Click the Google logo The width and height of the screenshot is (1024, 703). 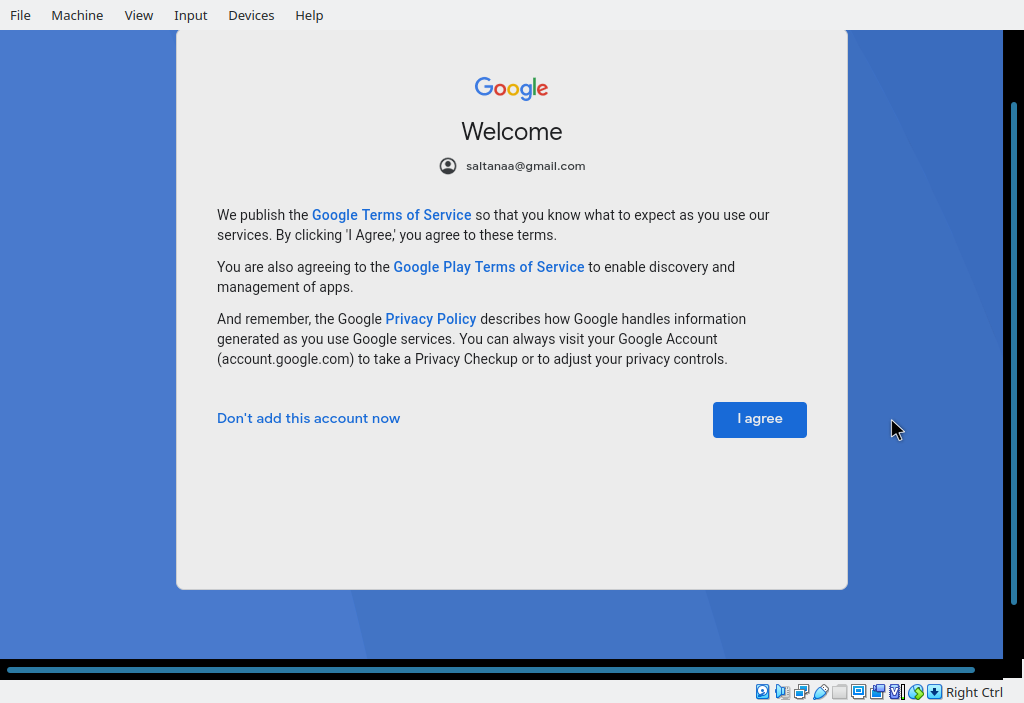click(511, 88)
